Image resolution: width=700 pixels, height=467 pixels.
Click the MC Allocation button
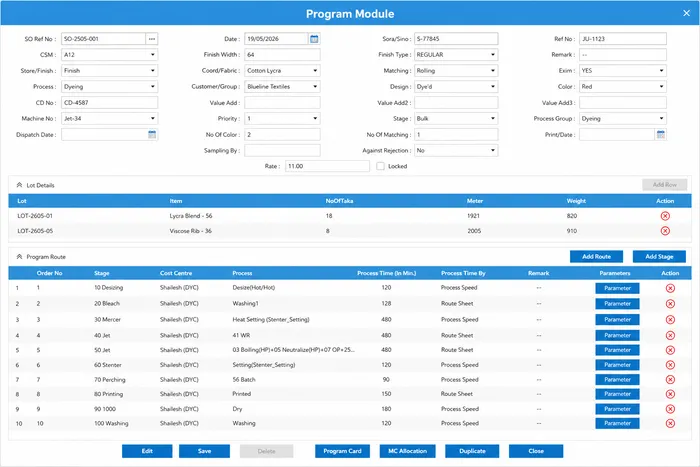pos(408,451)
